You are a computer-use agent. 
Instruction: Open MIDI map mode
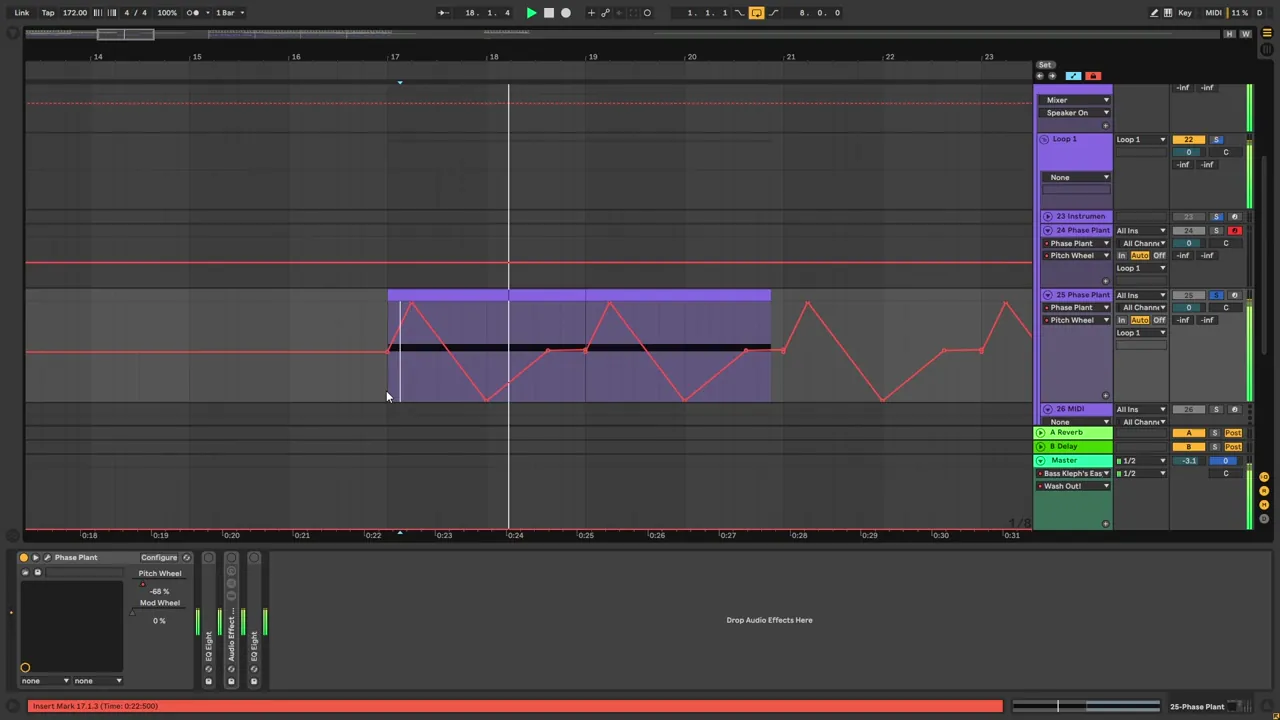pos(1213,13)
